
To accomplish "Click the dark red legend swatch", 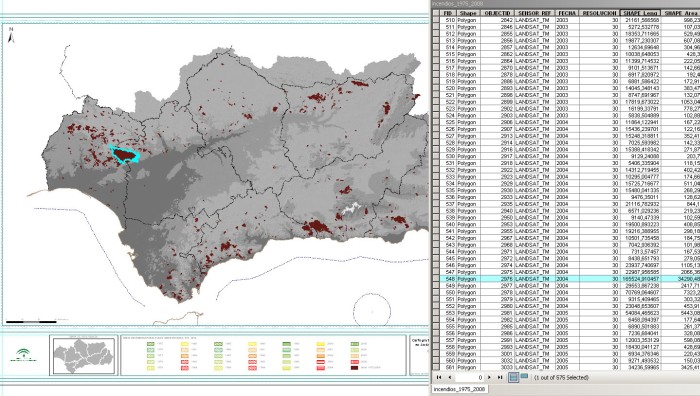I will (x=354, y=368).
